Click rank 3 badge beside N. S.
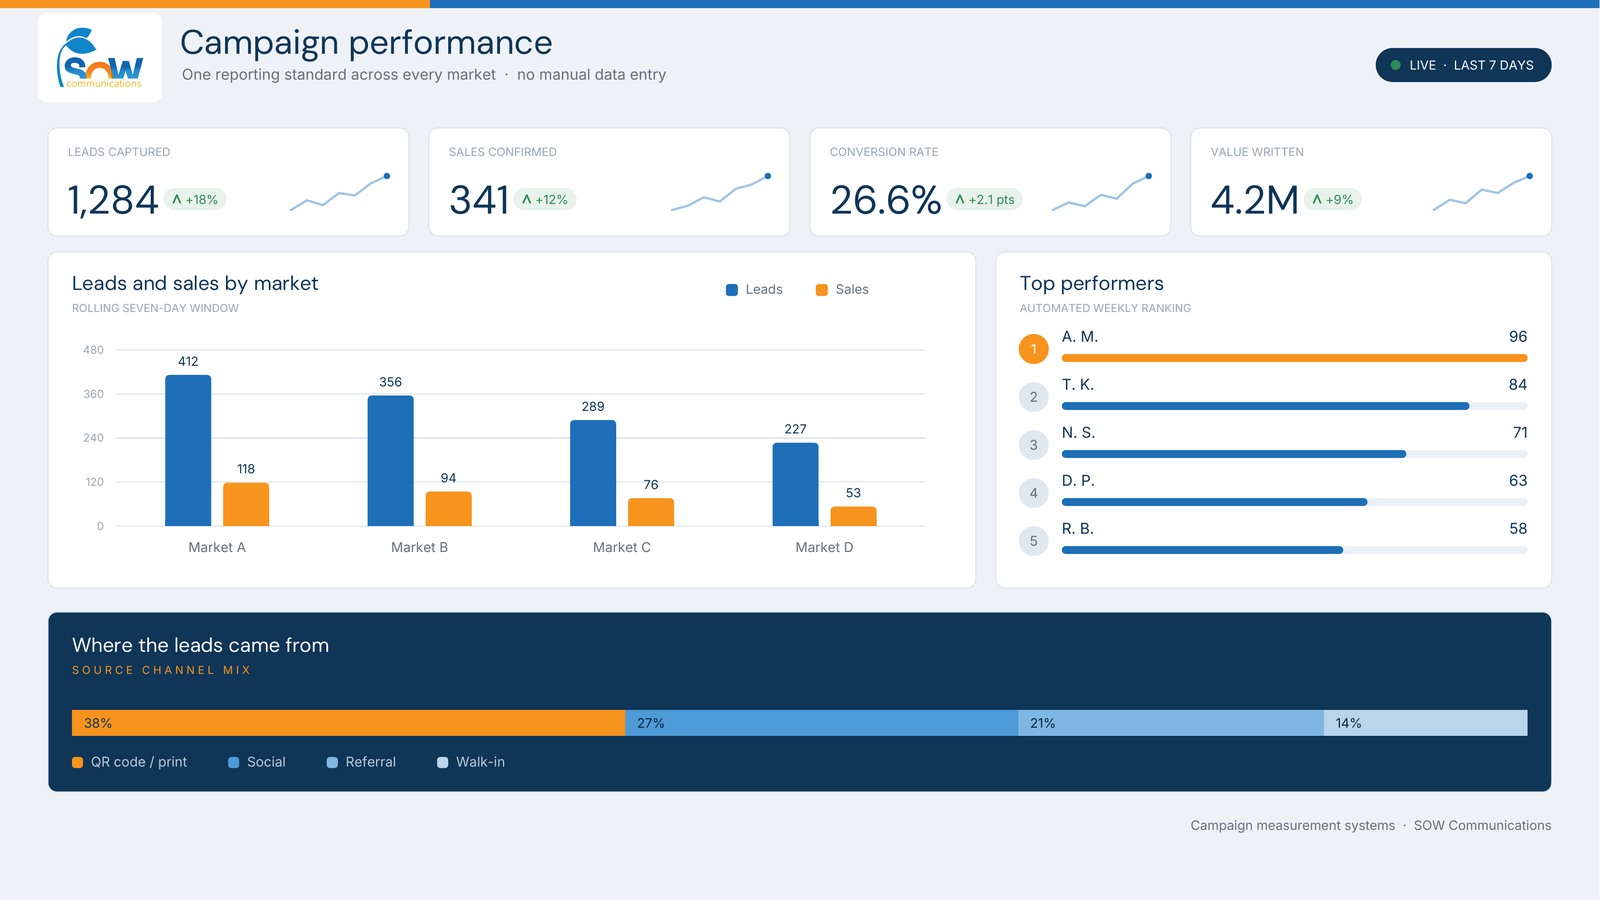Viewport: 1600px width, 900px height. [x=1034, y=445]
